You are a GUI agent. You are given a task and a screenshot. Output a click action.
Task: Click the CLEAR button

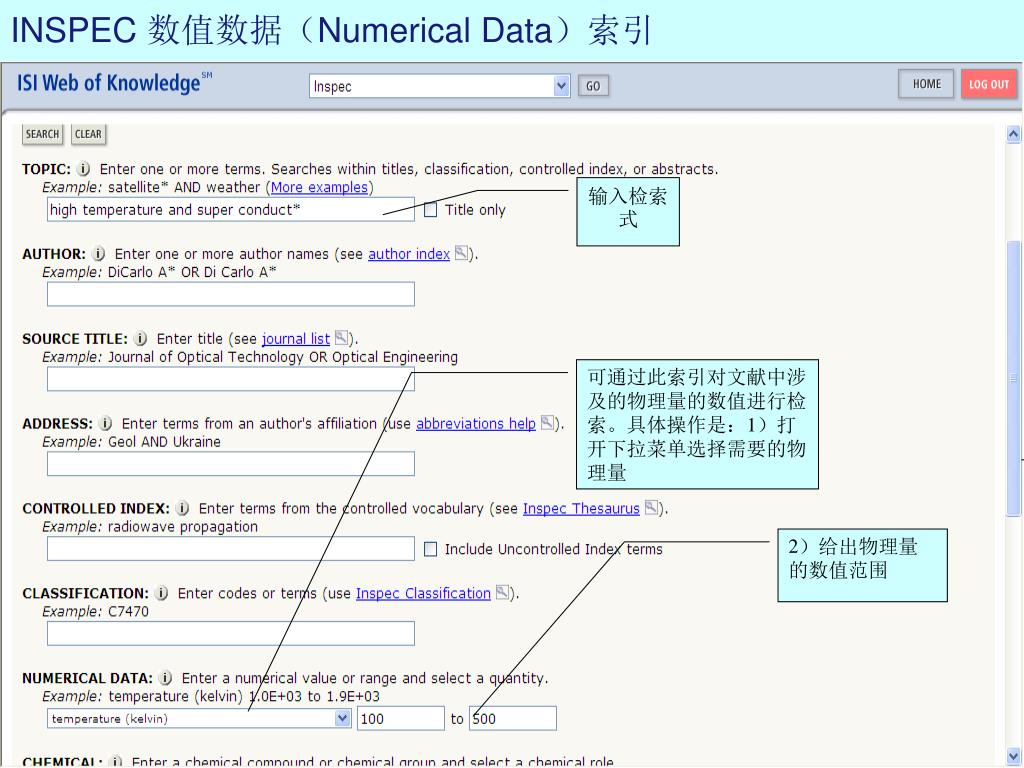coord(88,134)
